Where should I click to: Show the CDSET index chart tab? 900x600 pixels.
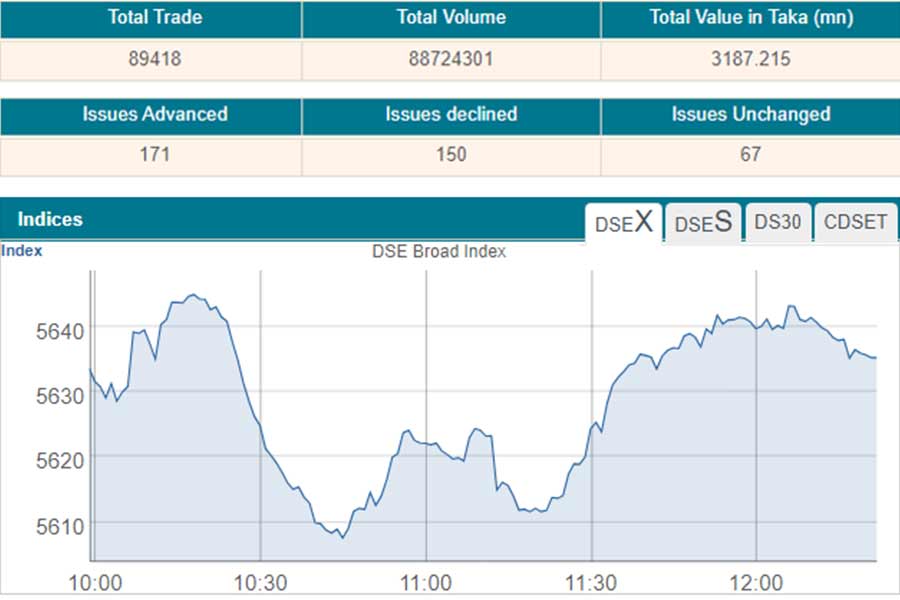pyautogui.click(x=855, y=222)
